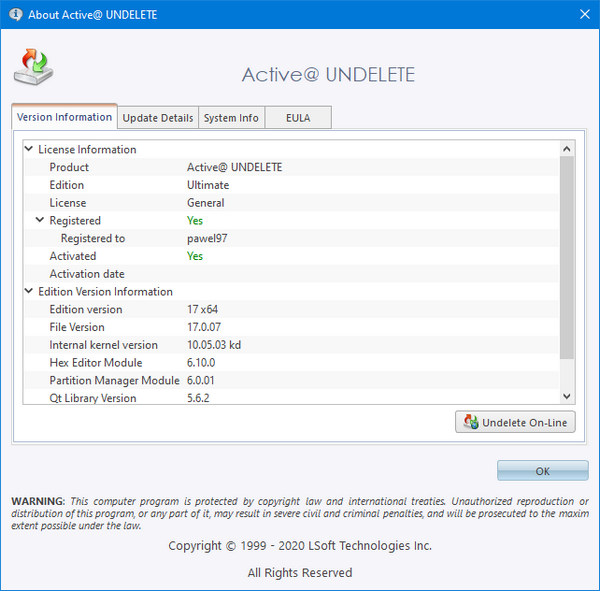Screen dimensions: 600x591
Task: Click the vertical scrollbar thumb
Action: pos(567,255)
